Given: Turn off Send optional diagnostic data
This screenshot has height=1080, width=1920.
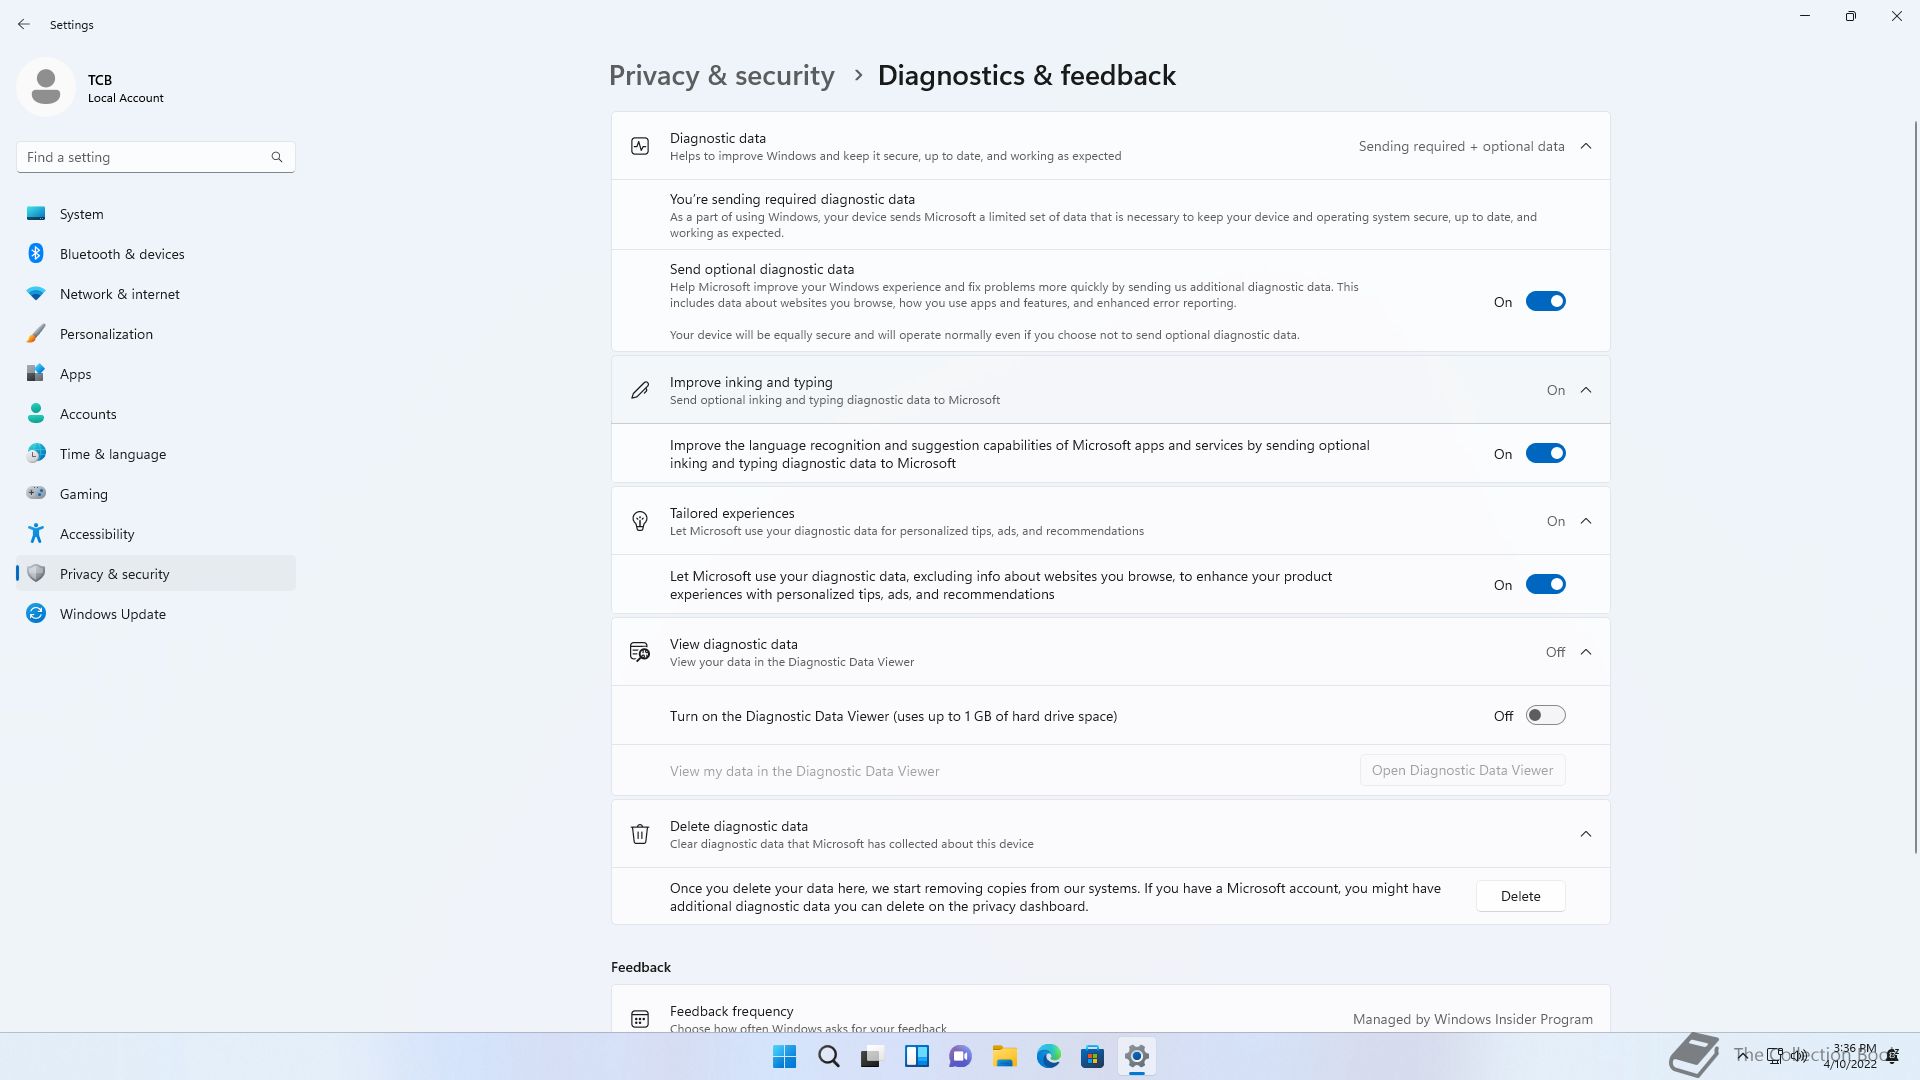Looking at the screenshot, I should [1545, 301].
